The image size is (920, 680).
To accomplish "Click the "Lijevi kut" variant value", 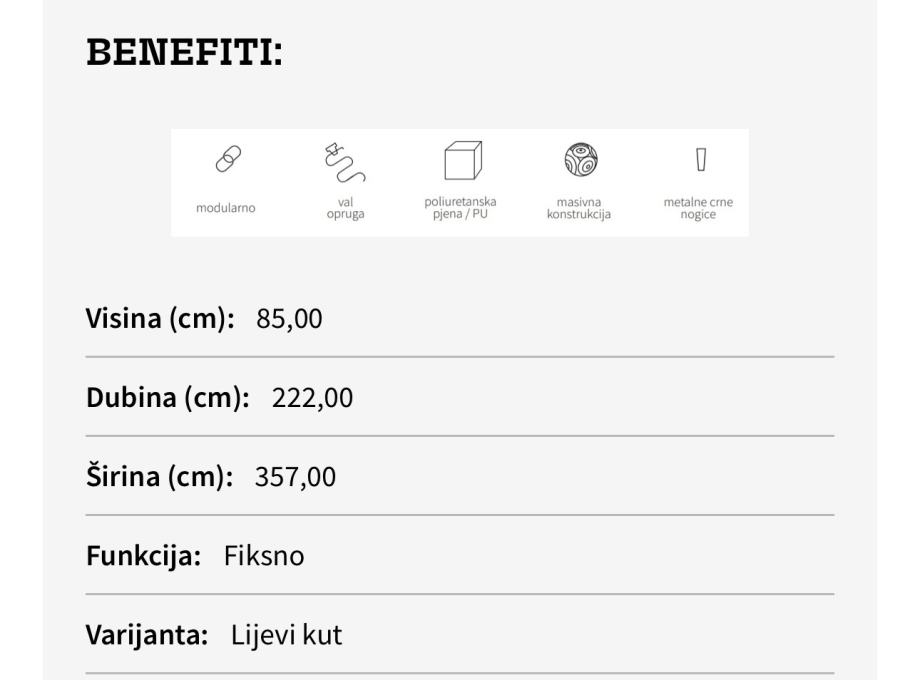I will [286, 635].
